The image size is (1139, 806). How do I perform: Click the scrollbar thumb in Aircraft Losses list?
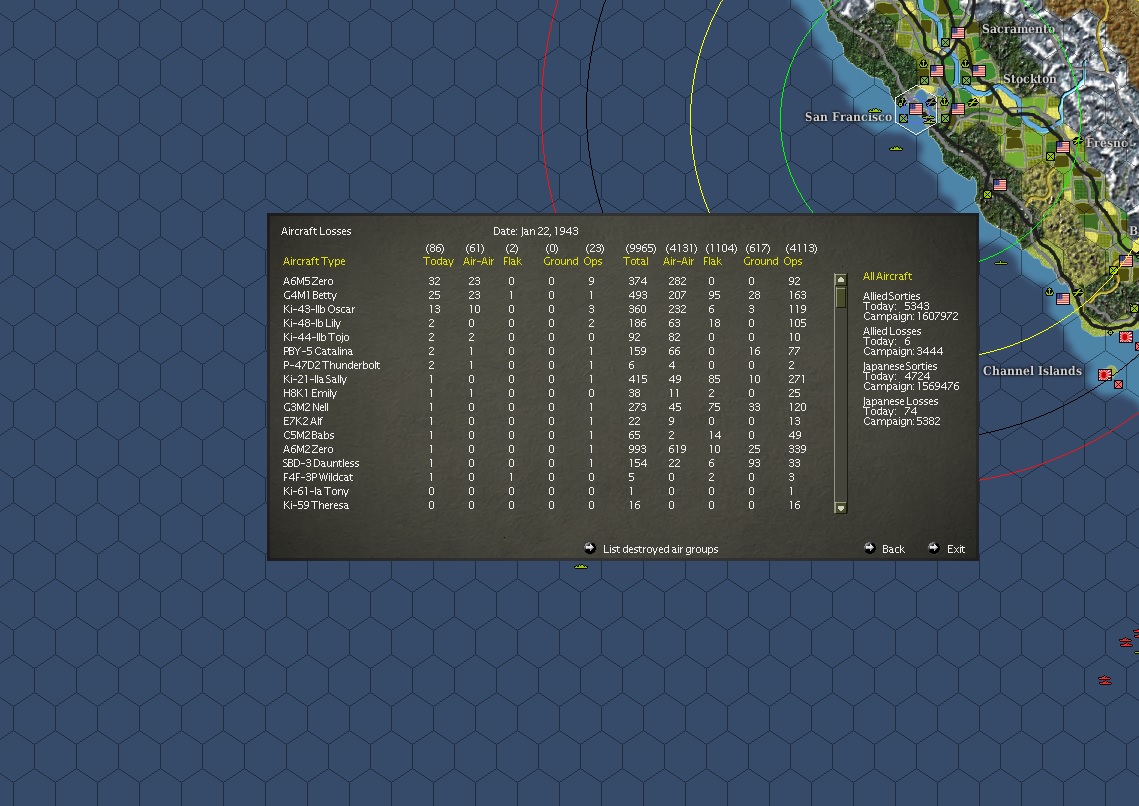(x=840, y=297)
